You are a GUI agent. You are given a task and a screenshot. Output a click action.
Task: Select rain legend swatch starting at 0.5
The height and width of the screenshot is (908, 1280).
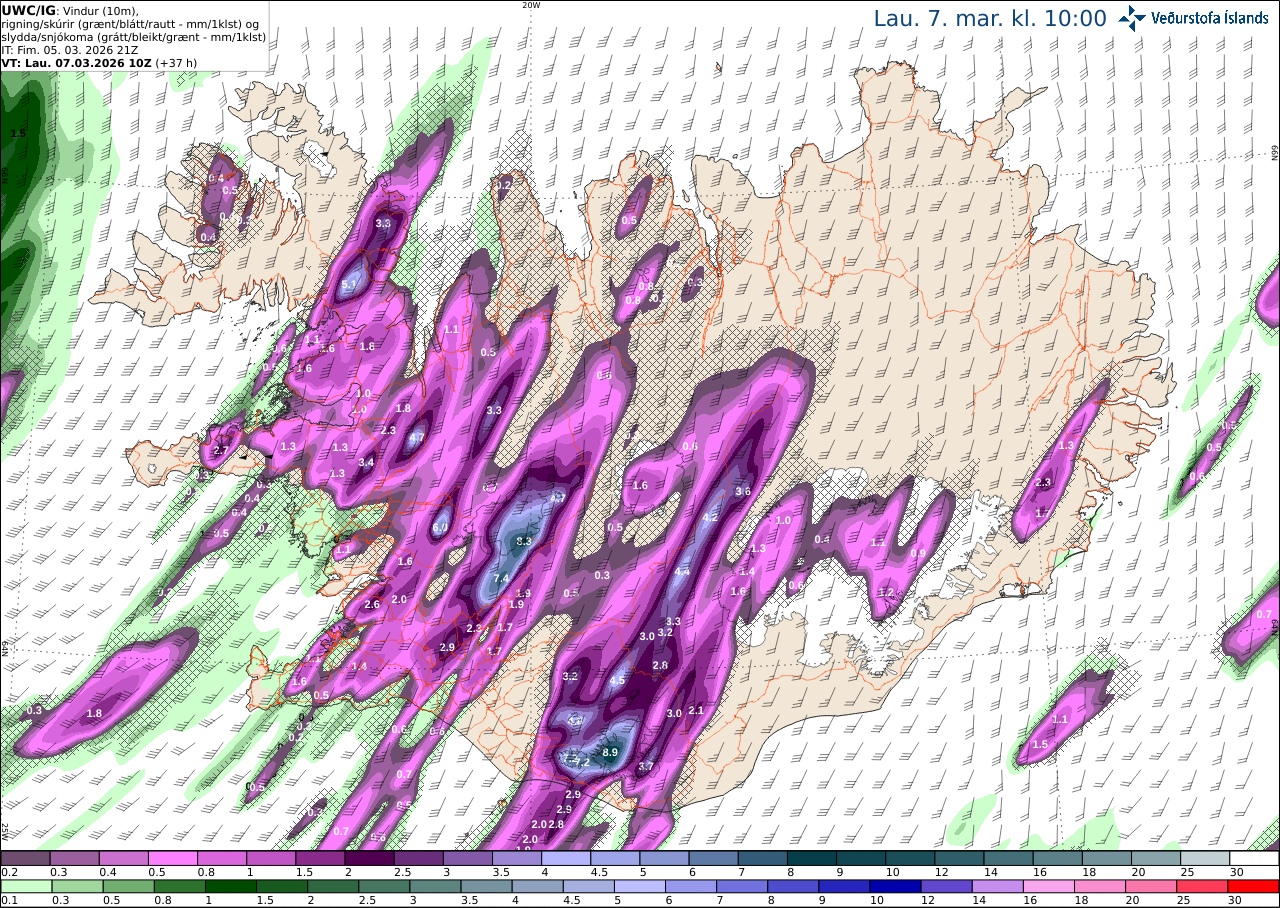127,886
